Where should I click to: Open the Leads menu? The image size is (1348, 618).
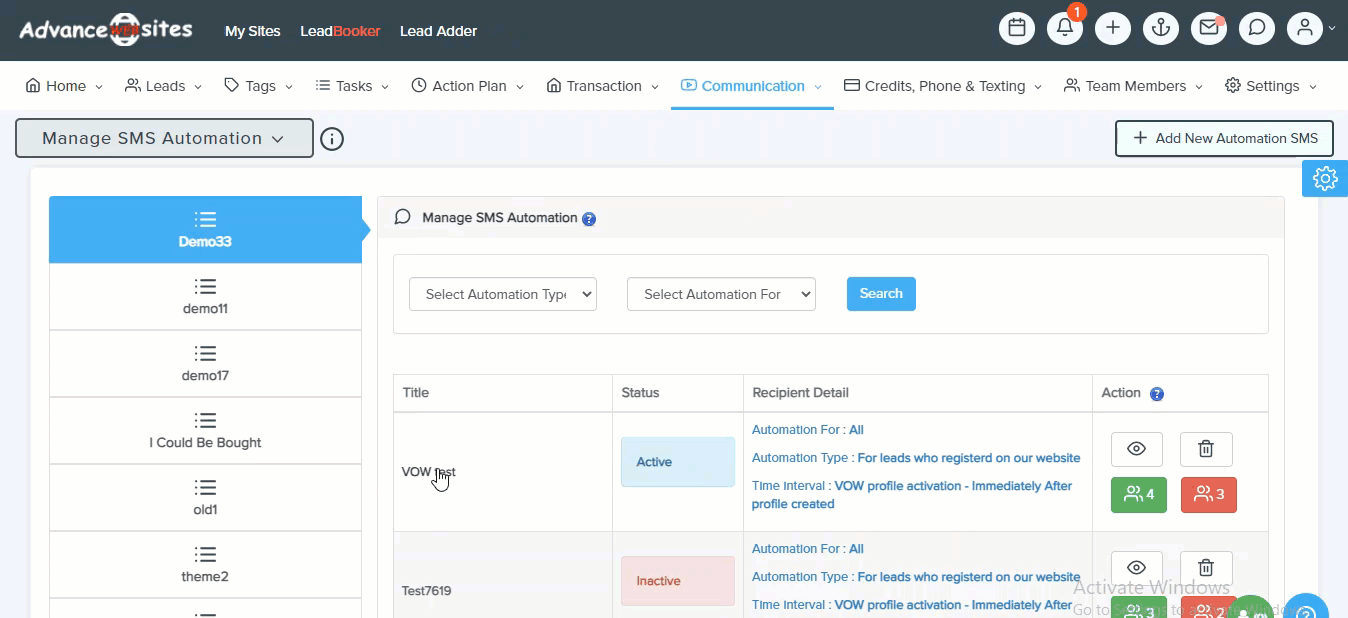click(164, 86)
